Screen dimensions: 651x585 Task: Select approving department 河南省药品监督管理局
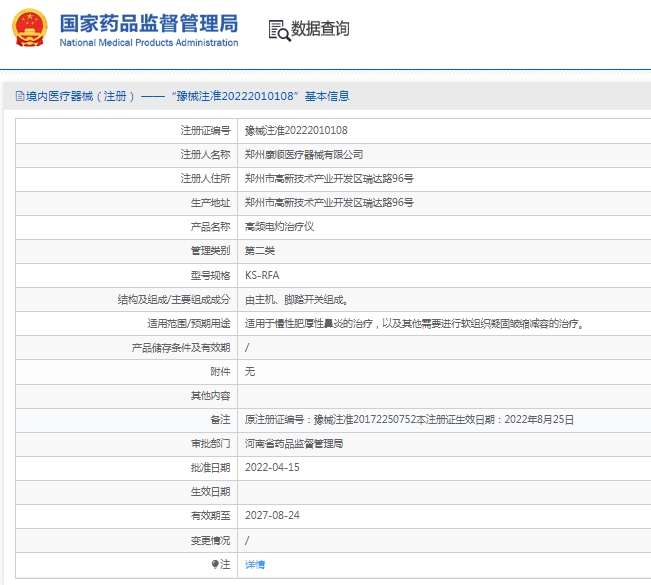coord(294,444)
